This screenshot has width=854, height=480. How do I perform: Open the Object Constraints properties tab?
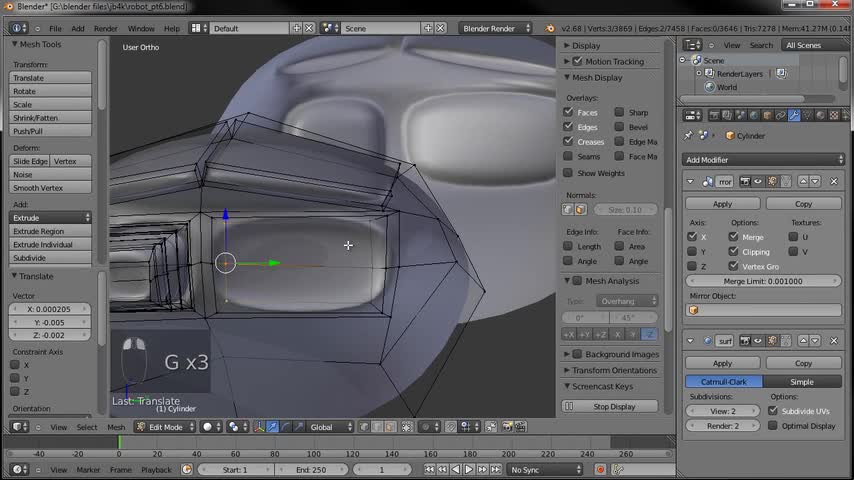coord(780,116)
